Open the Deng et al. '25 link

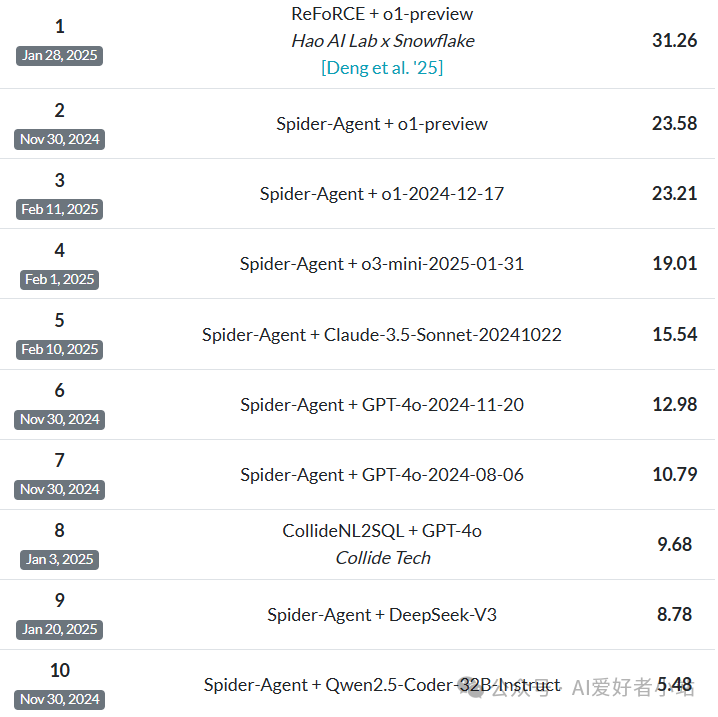tap(382, 68)
